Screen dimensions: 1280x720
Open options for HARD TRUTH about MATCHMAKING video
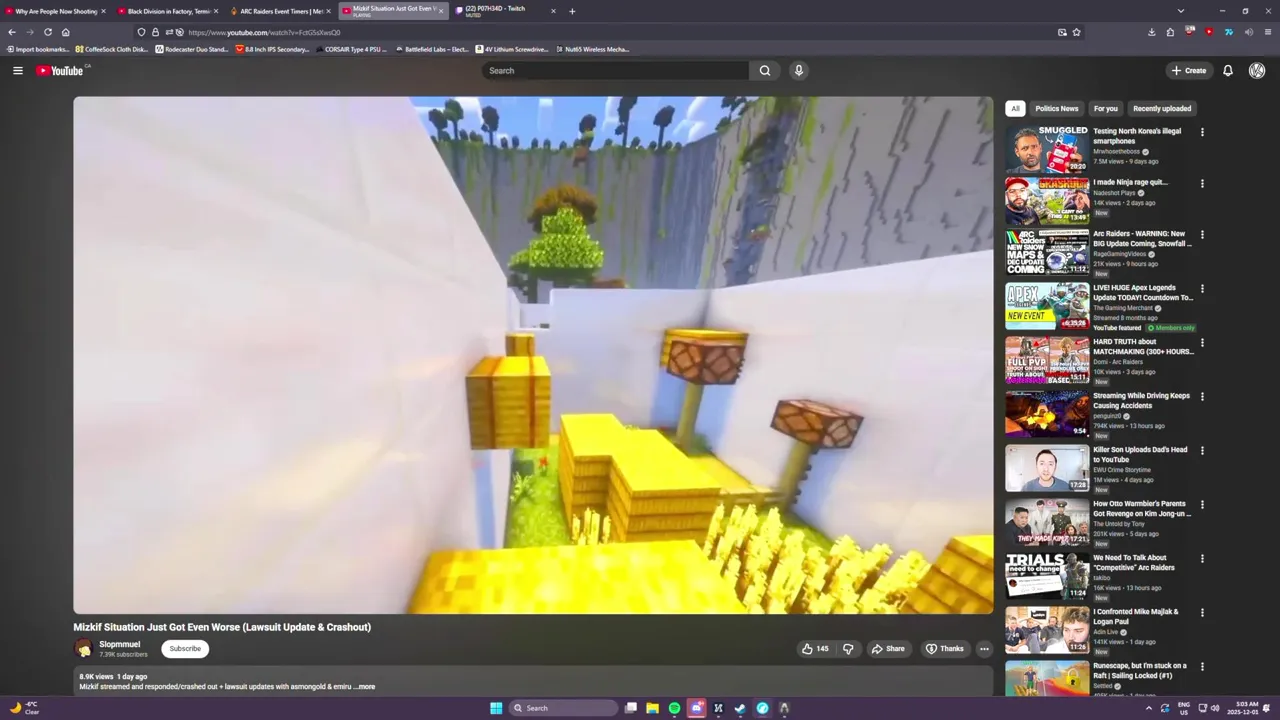point(1202,344)
